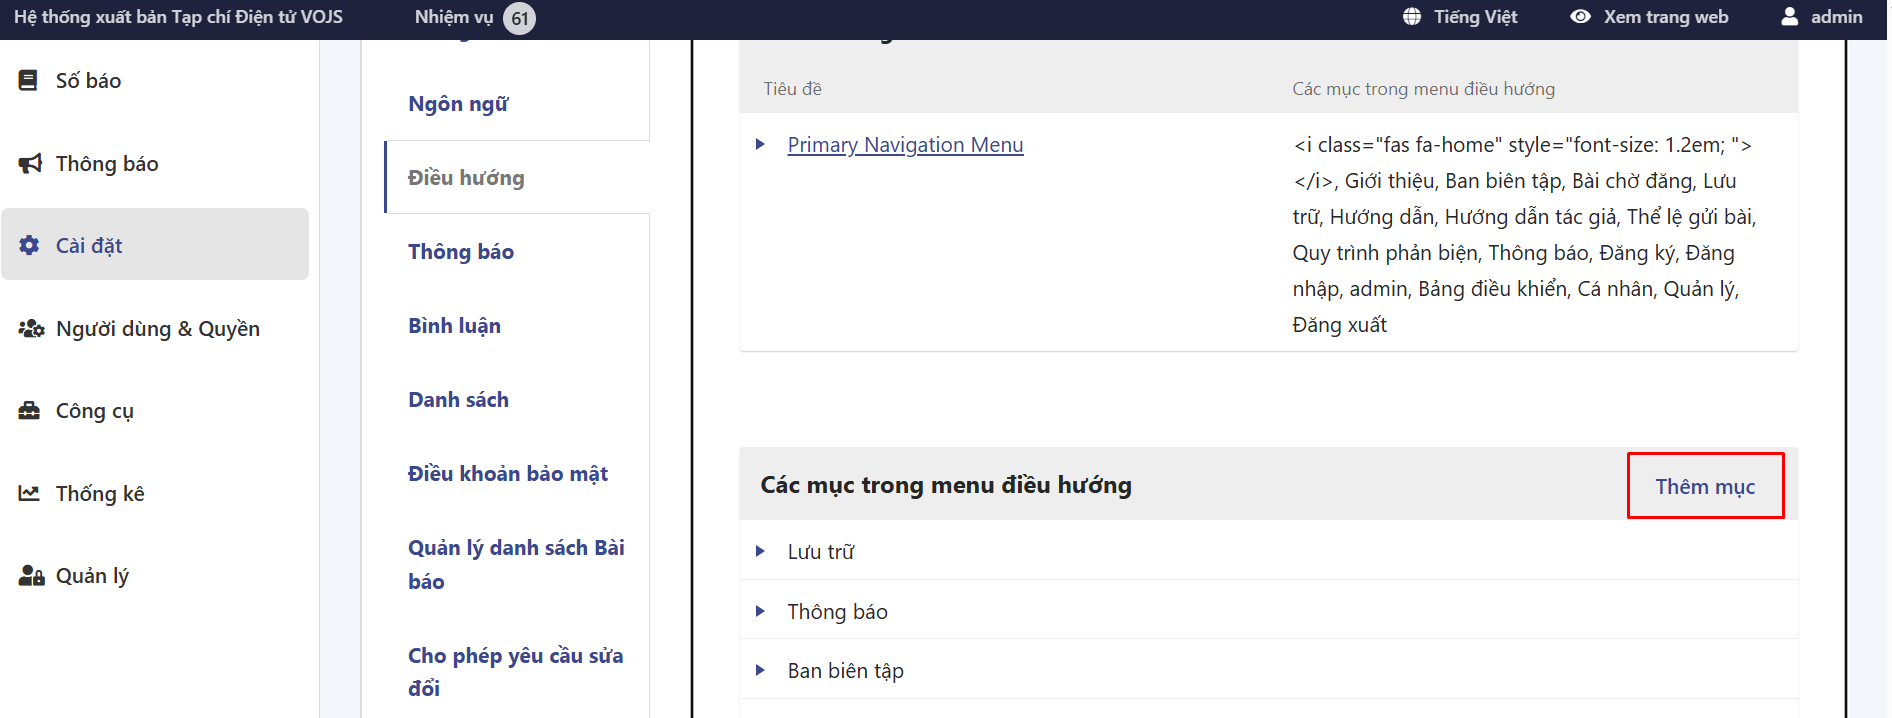Open the Primary Navigation Menu link
This screenshot has width=1892, height=718.
point(904,145)
